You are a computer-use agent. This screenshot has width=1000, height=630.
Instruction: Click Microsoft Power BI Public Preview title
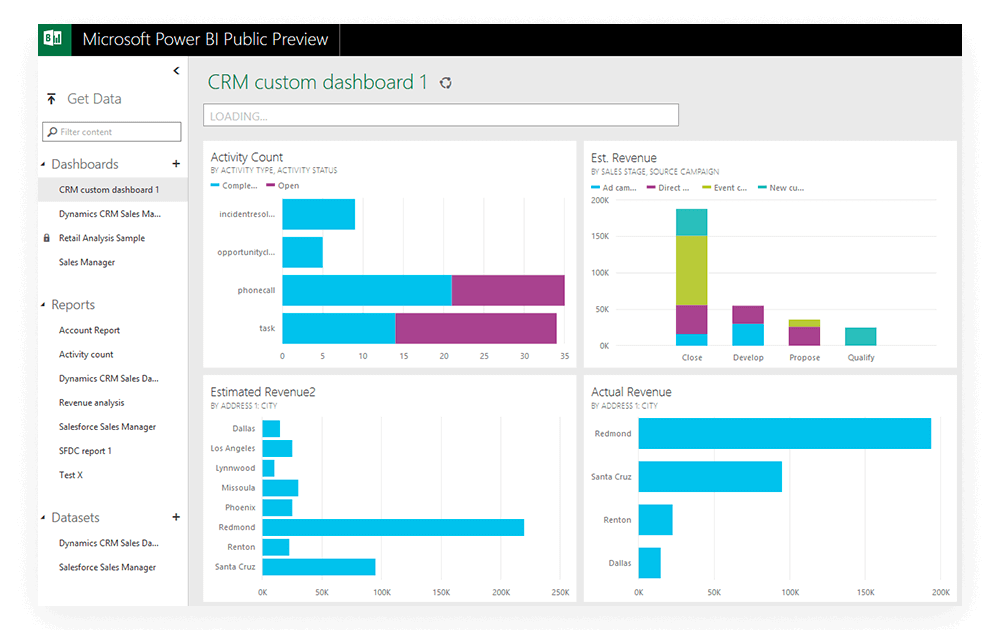[x=205, y=40]
